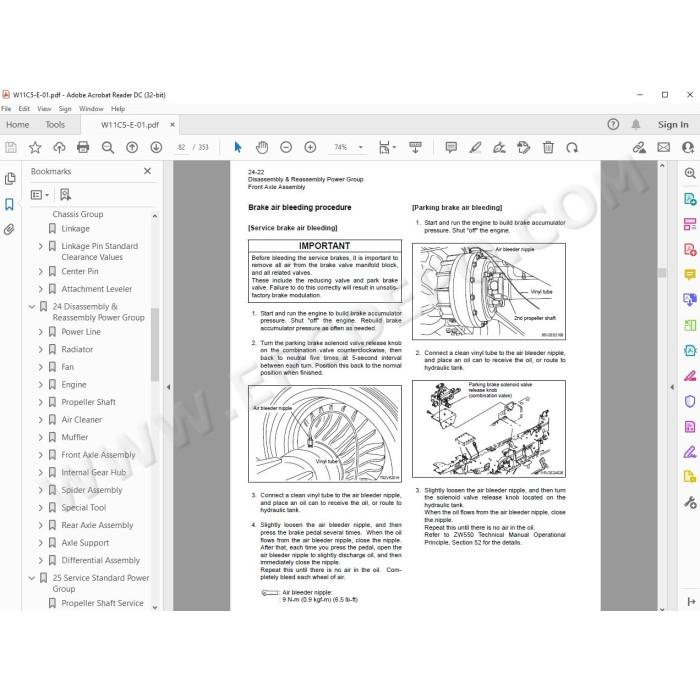Zoom in with the plus icon

tap(310, 147)
